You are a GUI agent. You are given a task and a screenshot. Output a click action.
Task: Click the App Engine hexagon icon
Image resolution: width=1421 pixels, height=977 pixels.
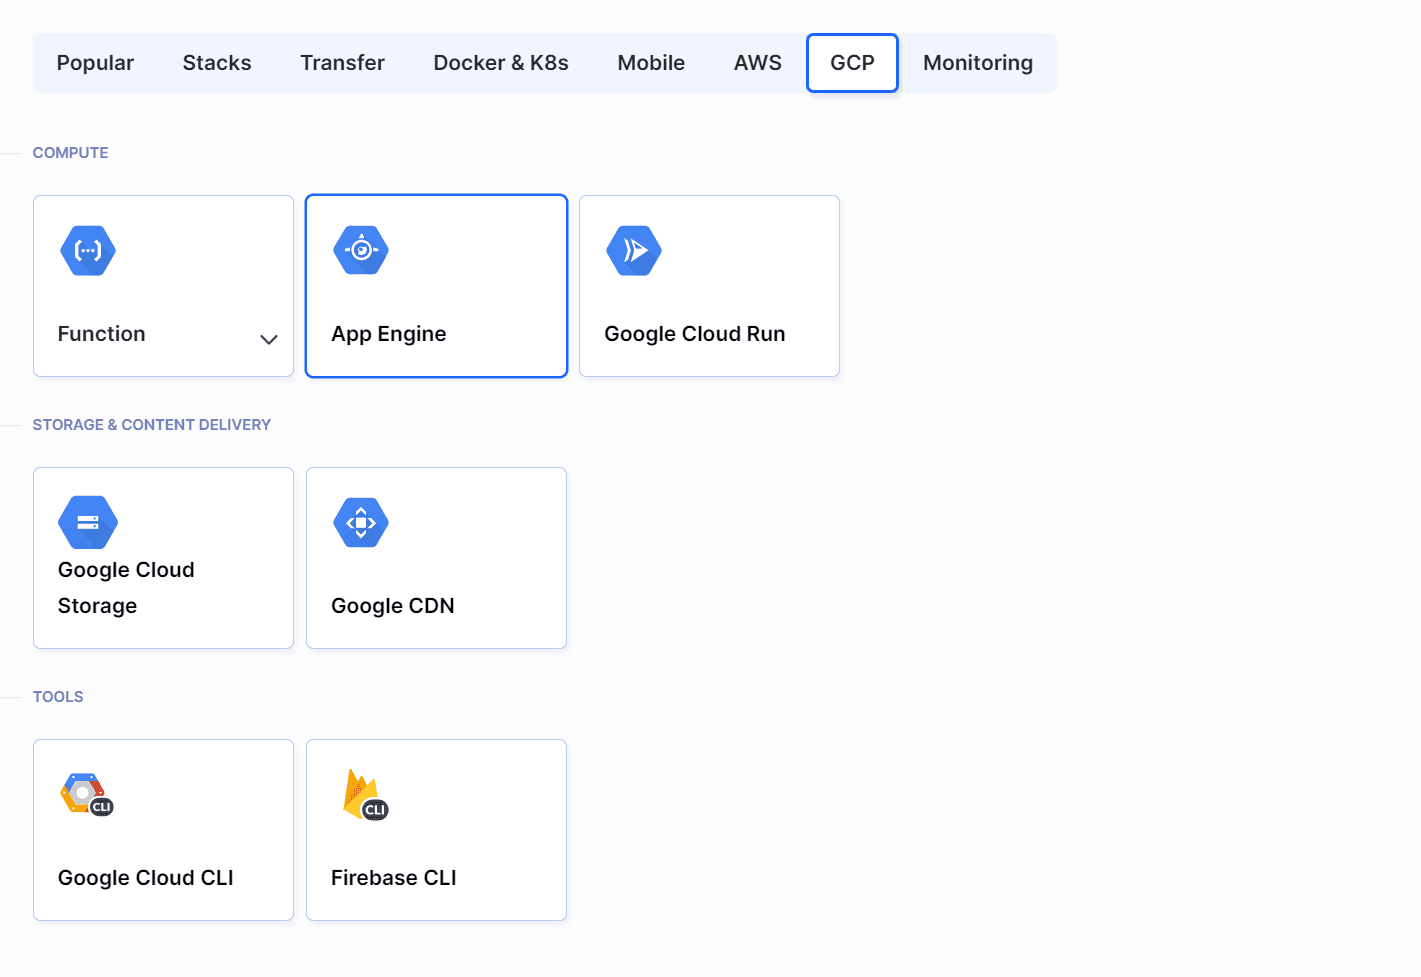point(361,250)
